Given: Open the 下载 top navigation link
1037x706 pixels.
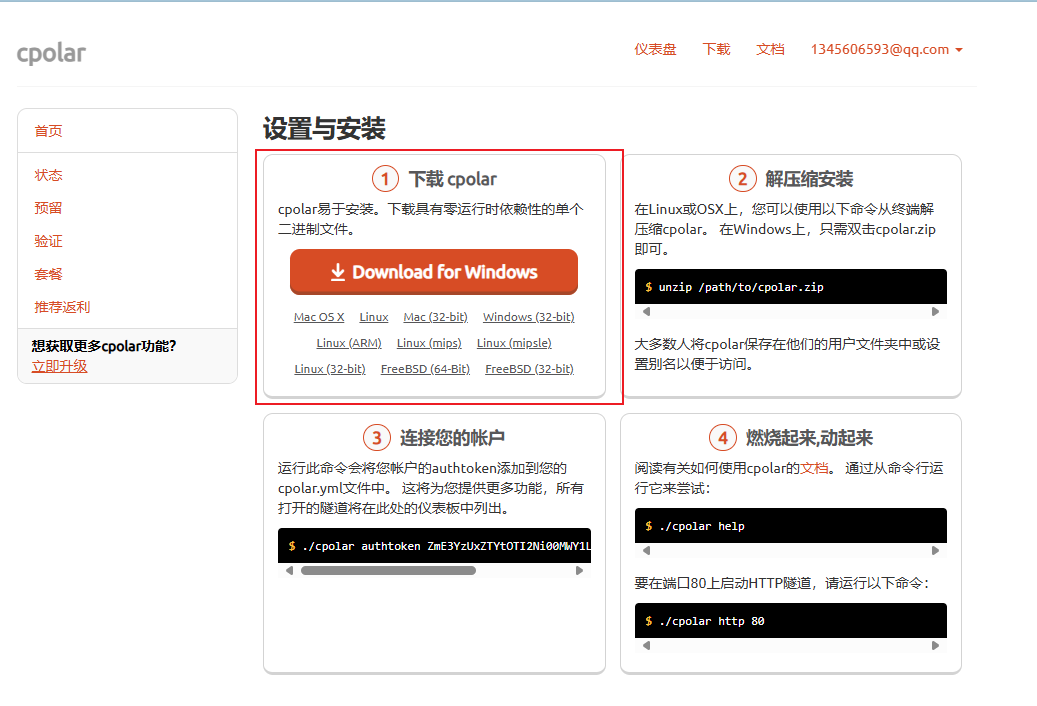Looking at the screenshot, I should point(716,50).
